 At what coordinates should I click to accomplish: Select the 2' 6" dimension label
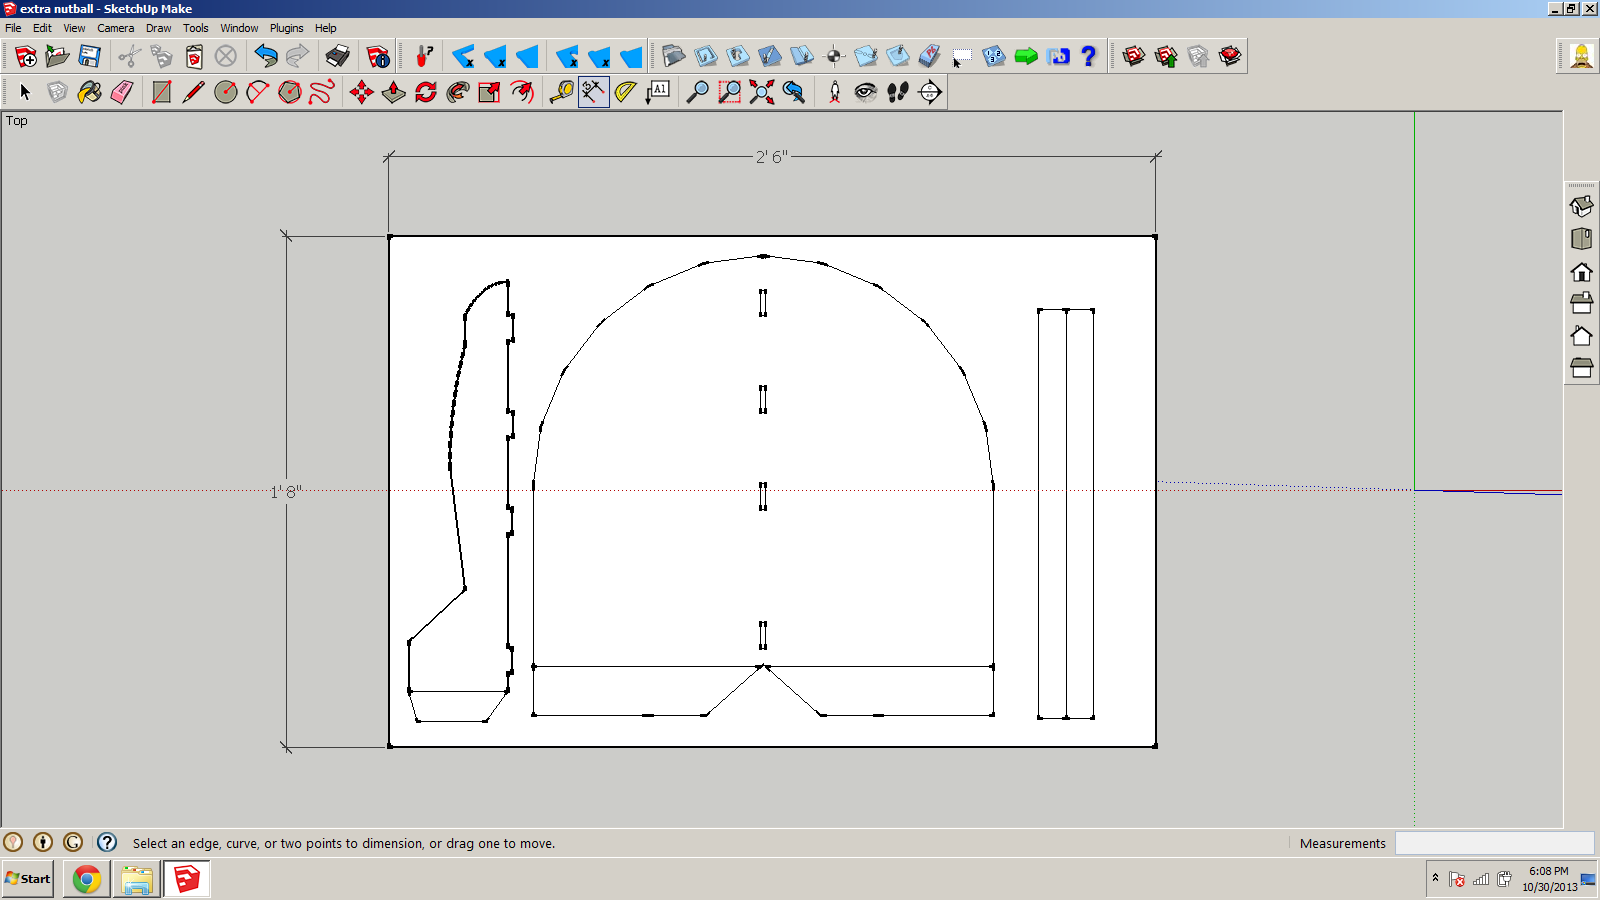coord(771,157)
